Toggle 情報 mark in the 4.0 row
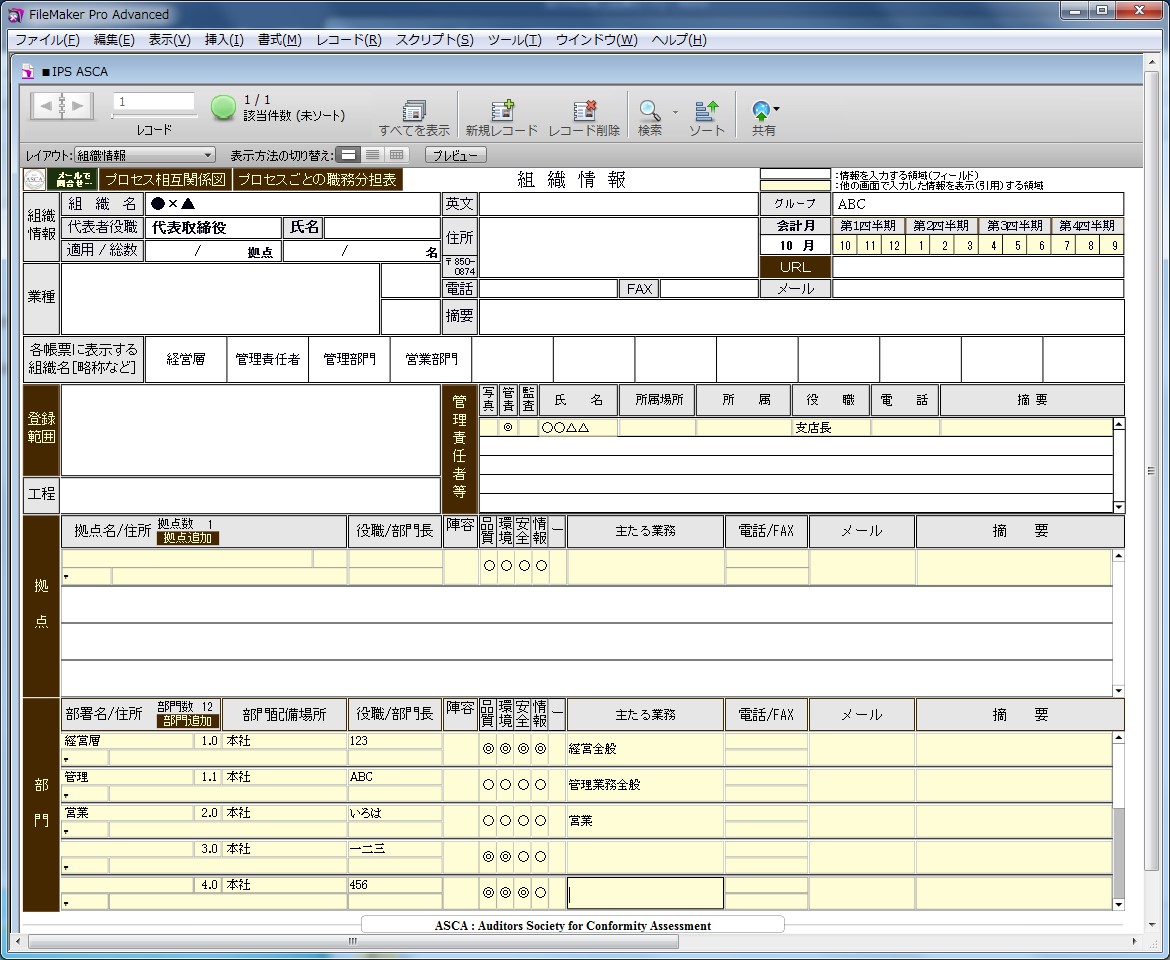1170x960 pixels. [540, 892]
